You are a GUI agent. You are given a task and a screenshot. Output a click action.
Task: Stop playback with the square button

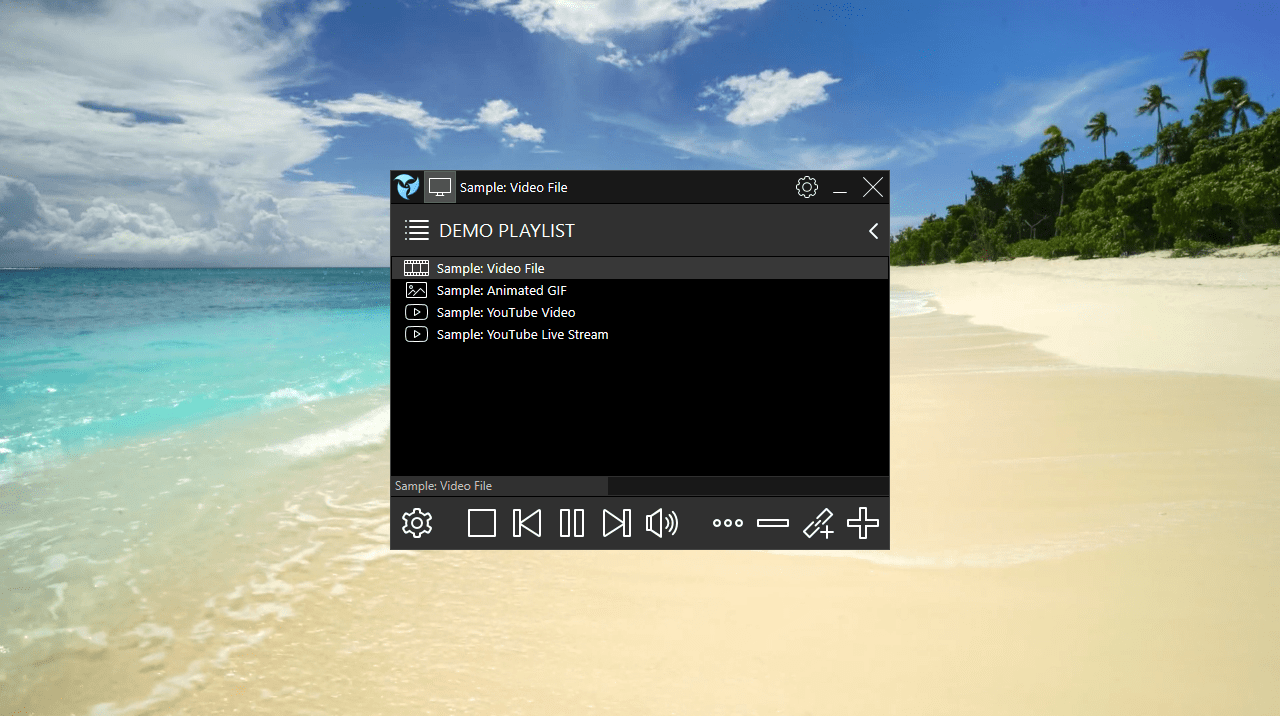[482, 523]
